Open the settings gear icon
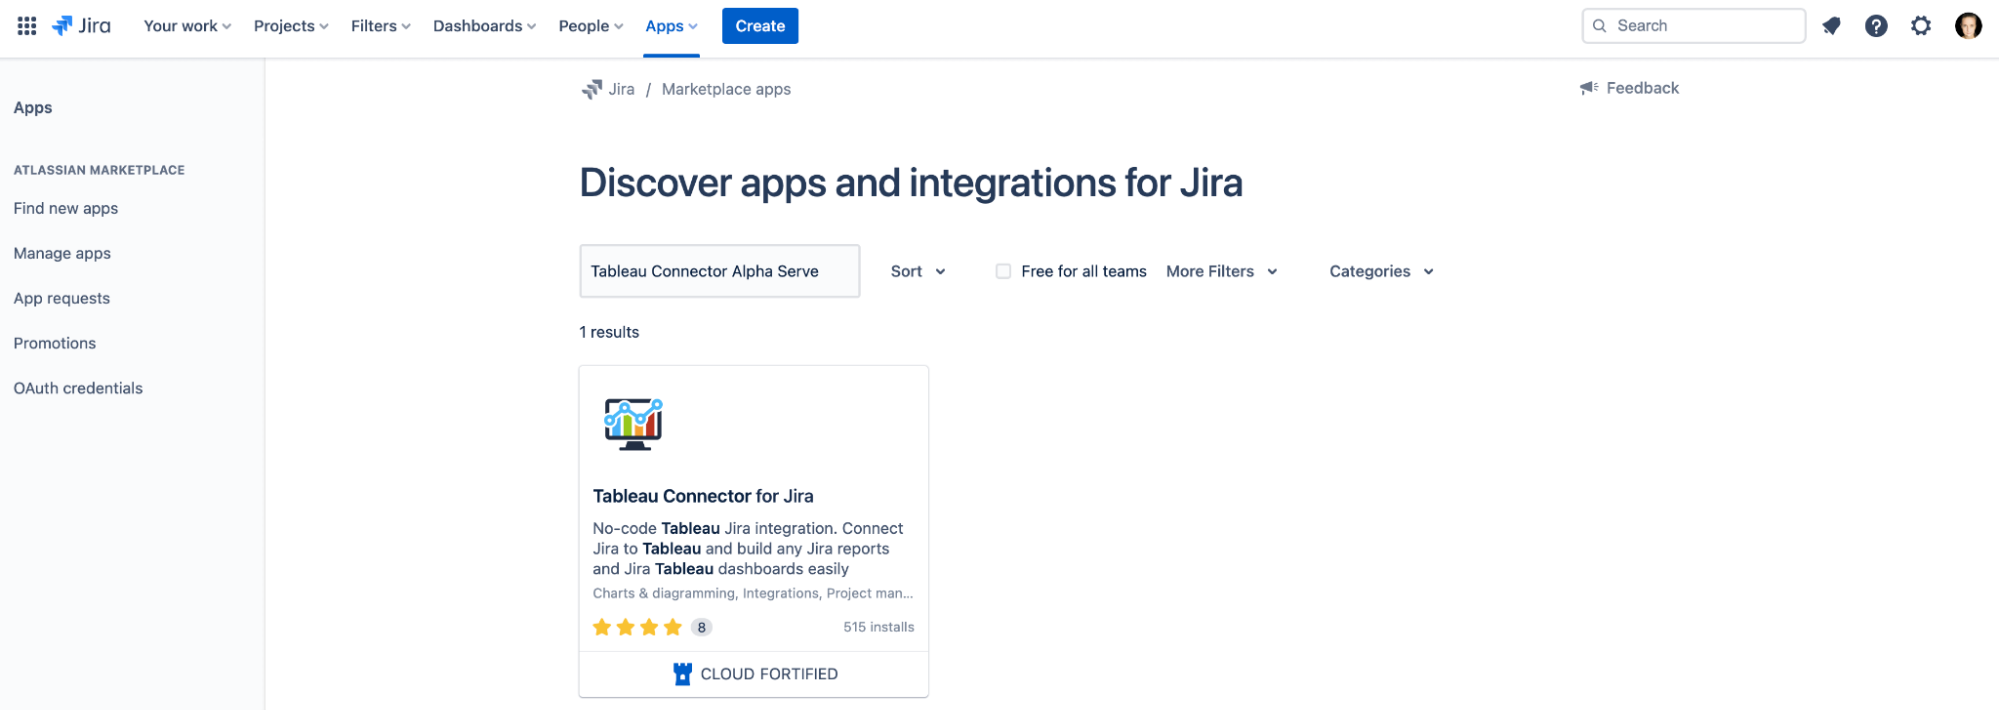This screenshot has width=1999, height=710. [1921, 26]
